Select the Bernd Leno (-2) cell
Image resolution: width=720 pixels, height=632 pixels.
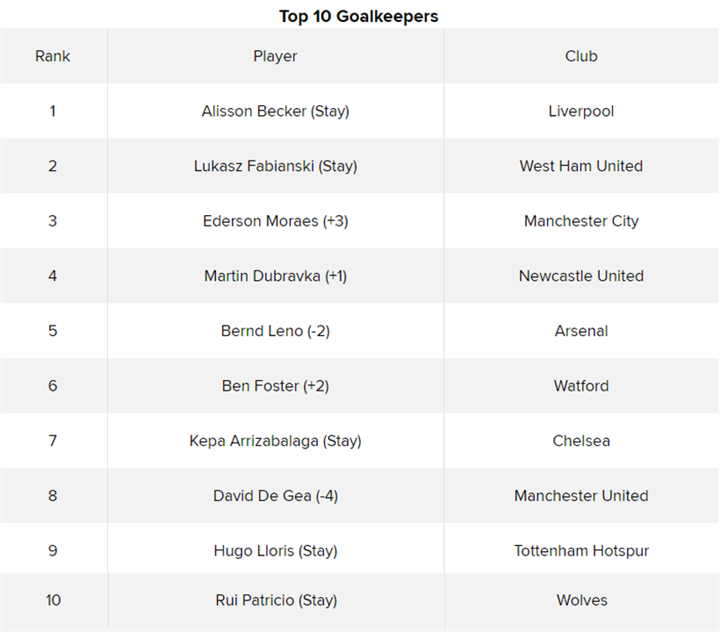275,331
